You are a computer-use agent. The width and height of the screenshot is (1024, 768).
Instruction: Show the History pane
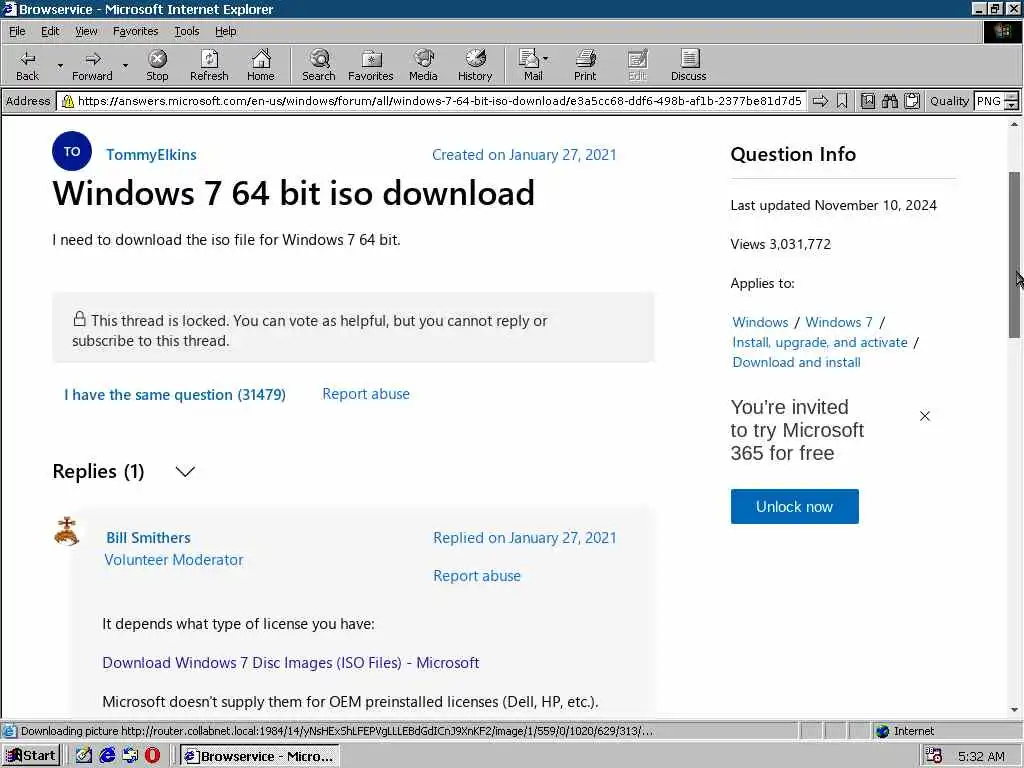point(475,65)
